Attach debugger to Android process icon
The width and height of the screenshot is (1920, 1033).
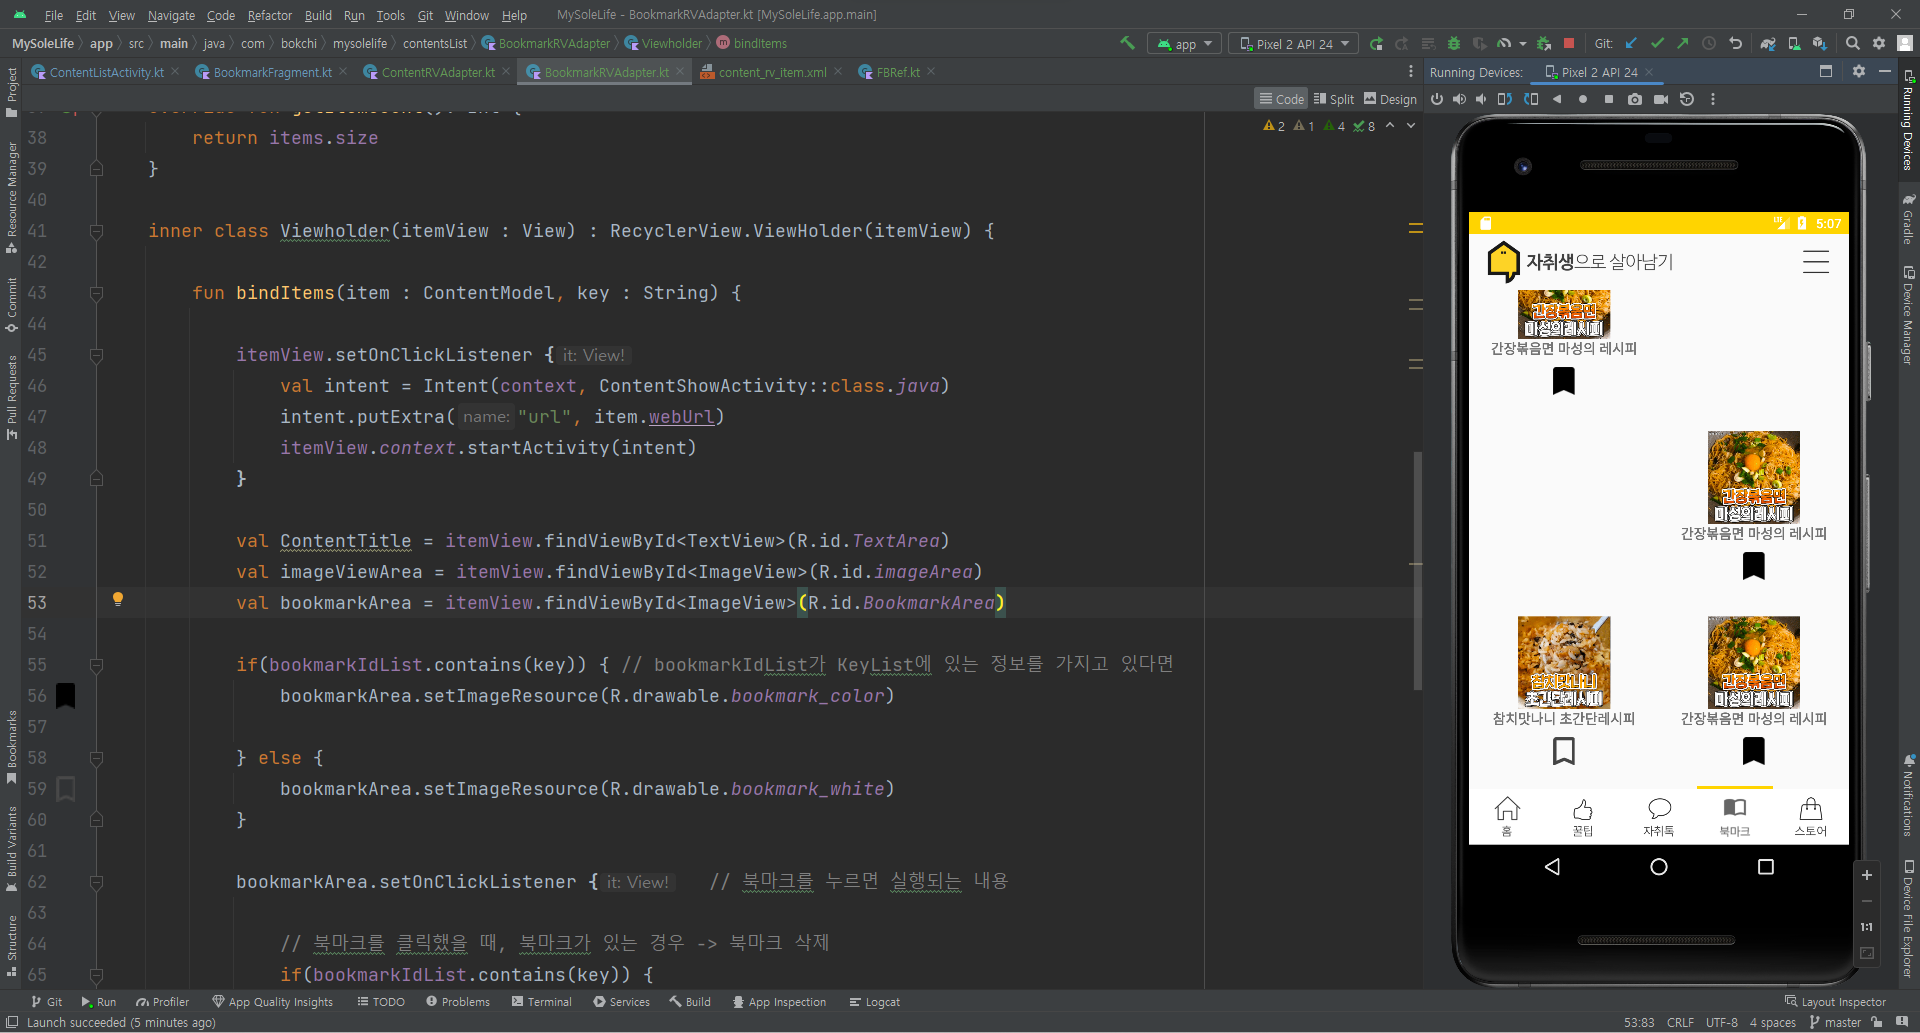pyautogui.click(x=1544, y=43)
